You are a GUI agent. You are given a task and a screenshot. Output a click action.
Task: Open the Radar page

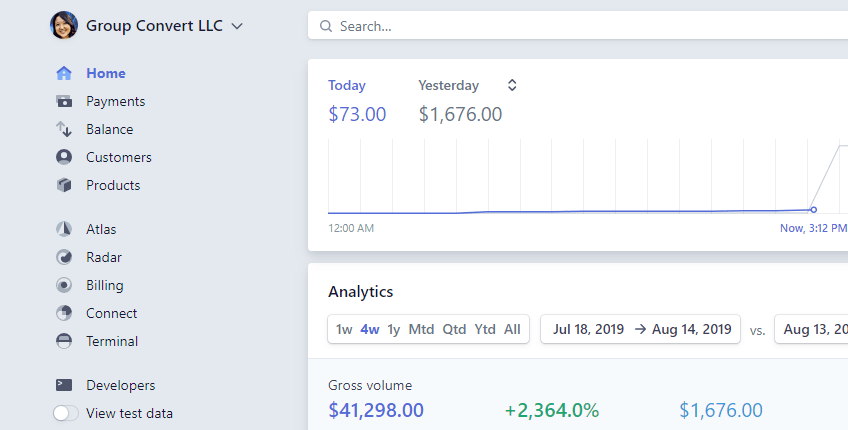[104, 257]
